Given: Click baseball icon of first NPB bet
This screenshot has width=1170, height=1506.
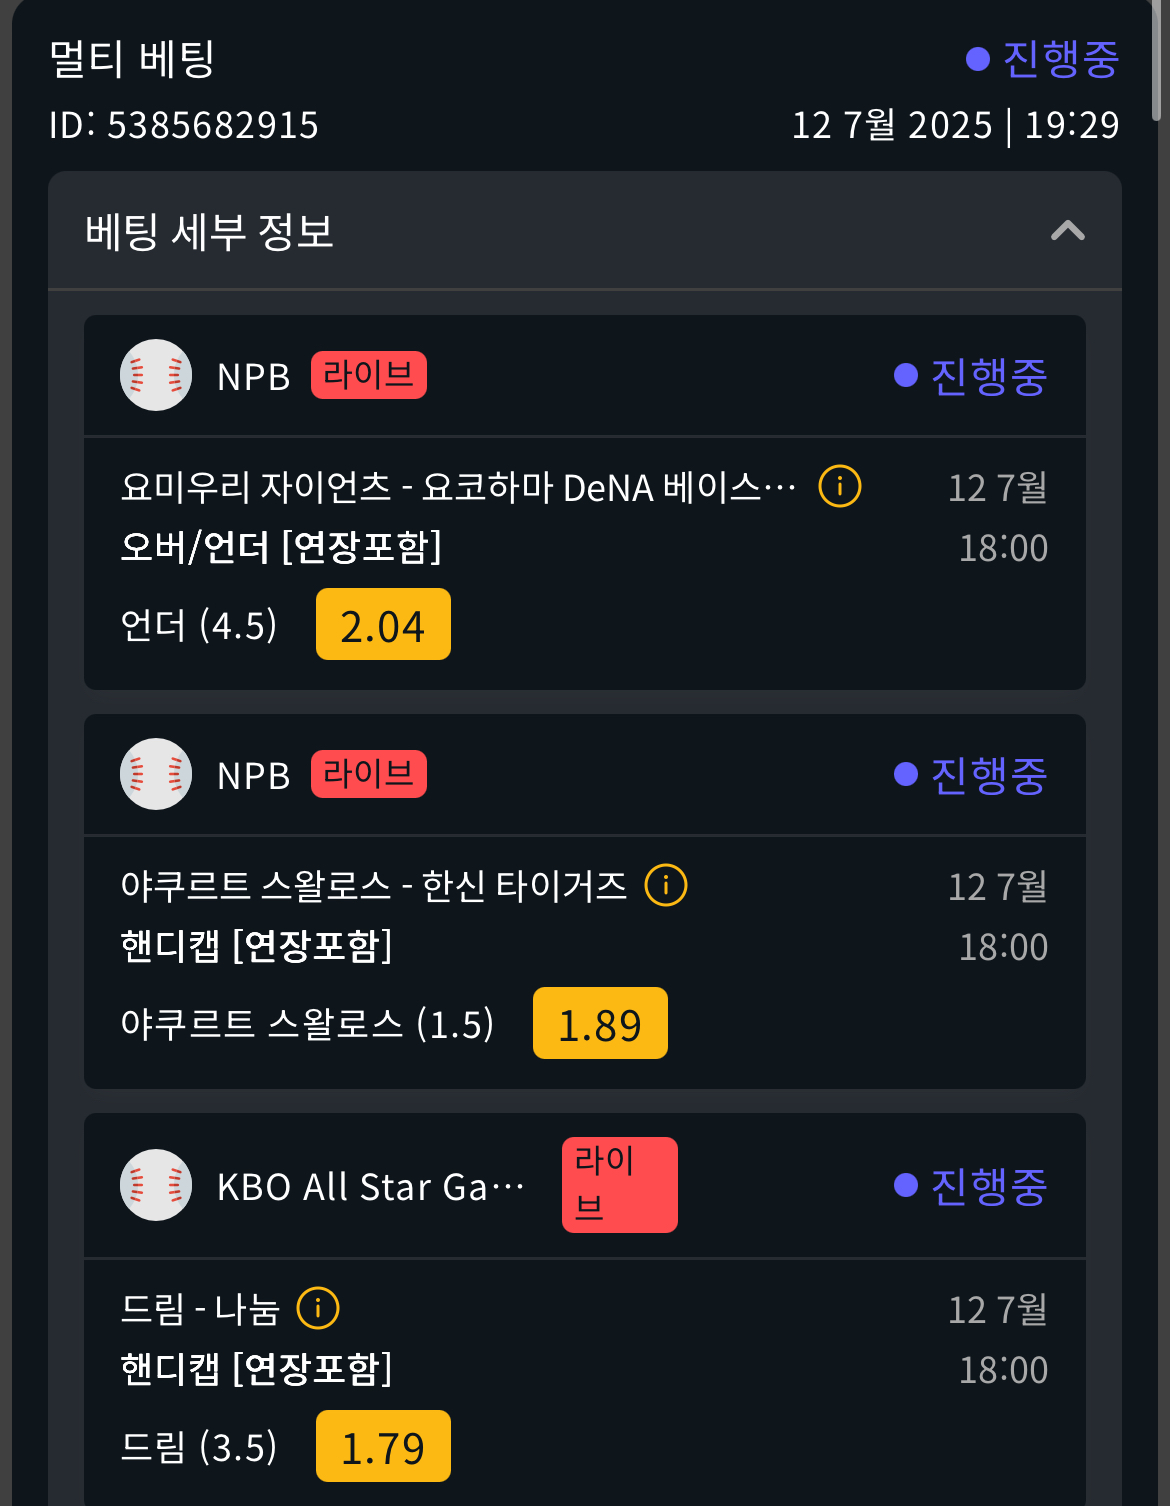Looking at the screenshot, I should [156, 375].
